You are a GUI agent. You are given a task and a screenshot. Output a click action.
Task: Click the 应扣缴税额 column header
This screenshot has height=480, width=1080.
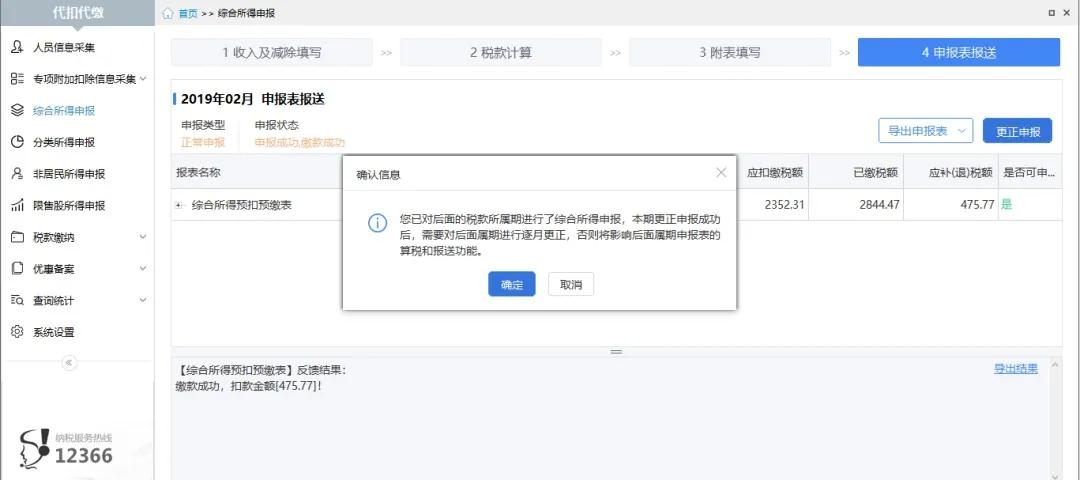[x=775, y=172]
